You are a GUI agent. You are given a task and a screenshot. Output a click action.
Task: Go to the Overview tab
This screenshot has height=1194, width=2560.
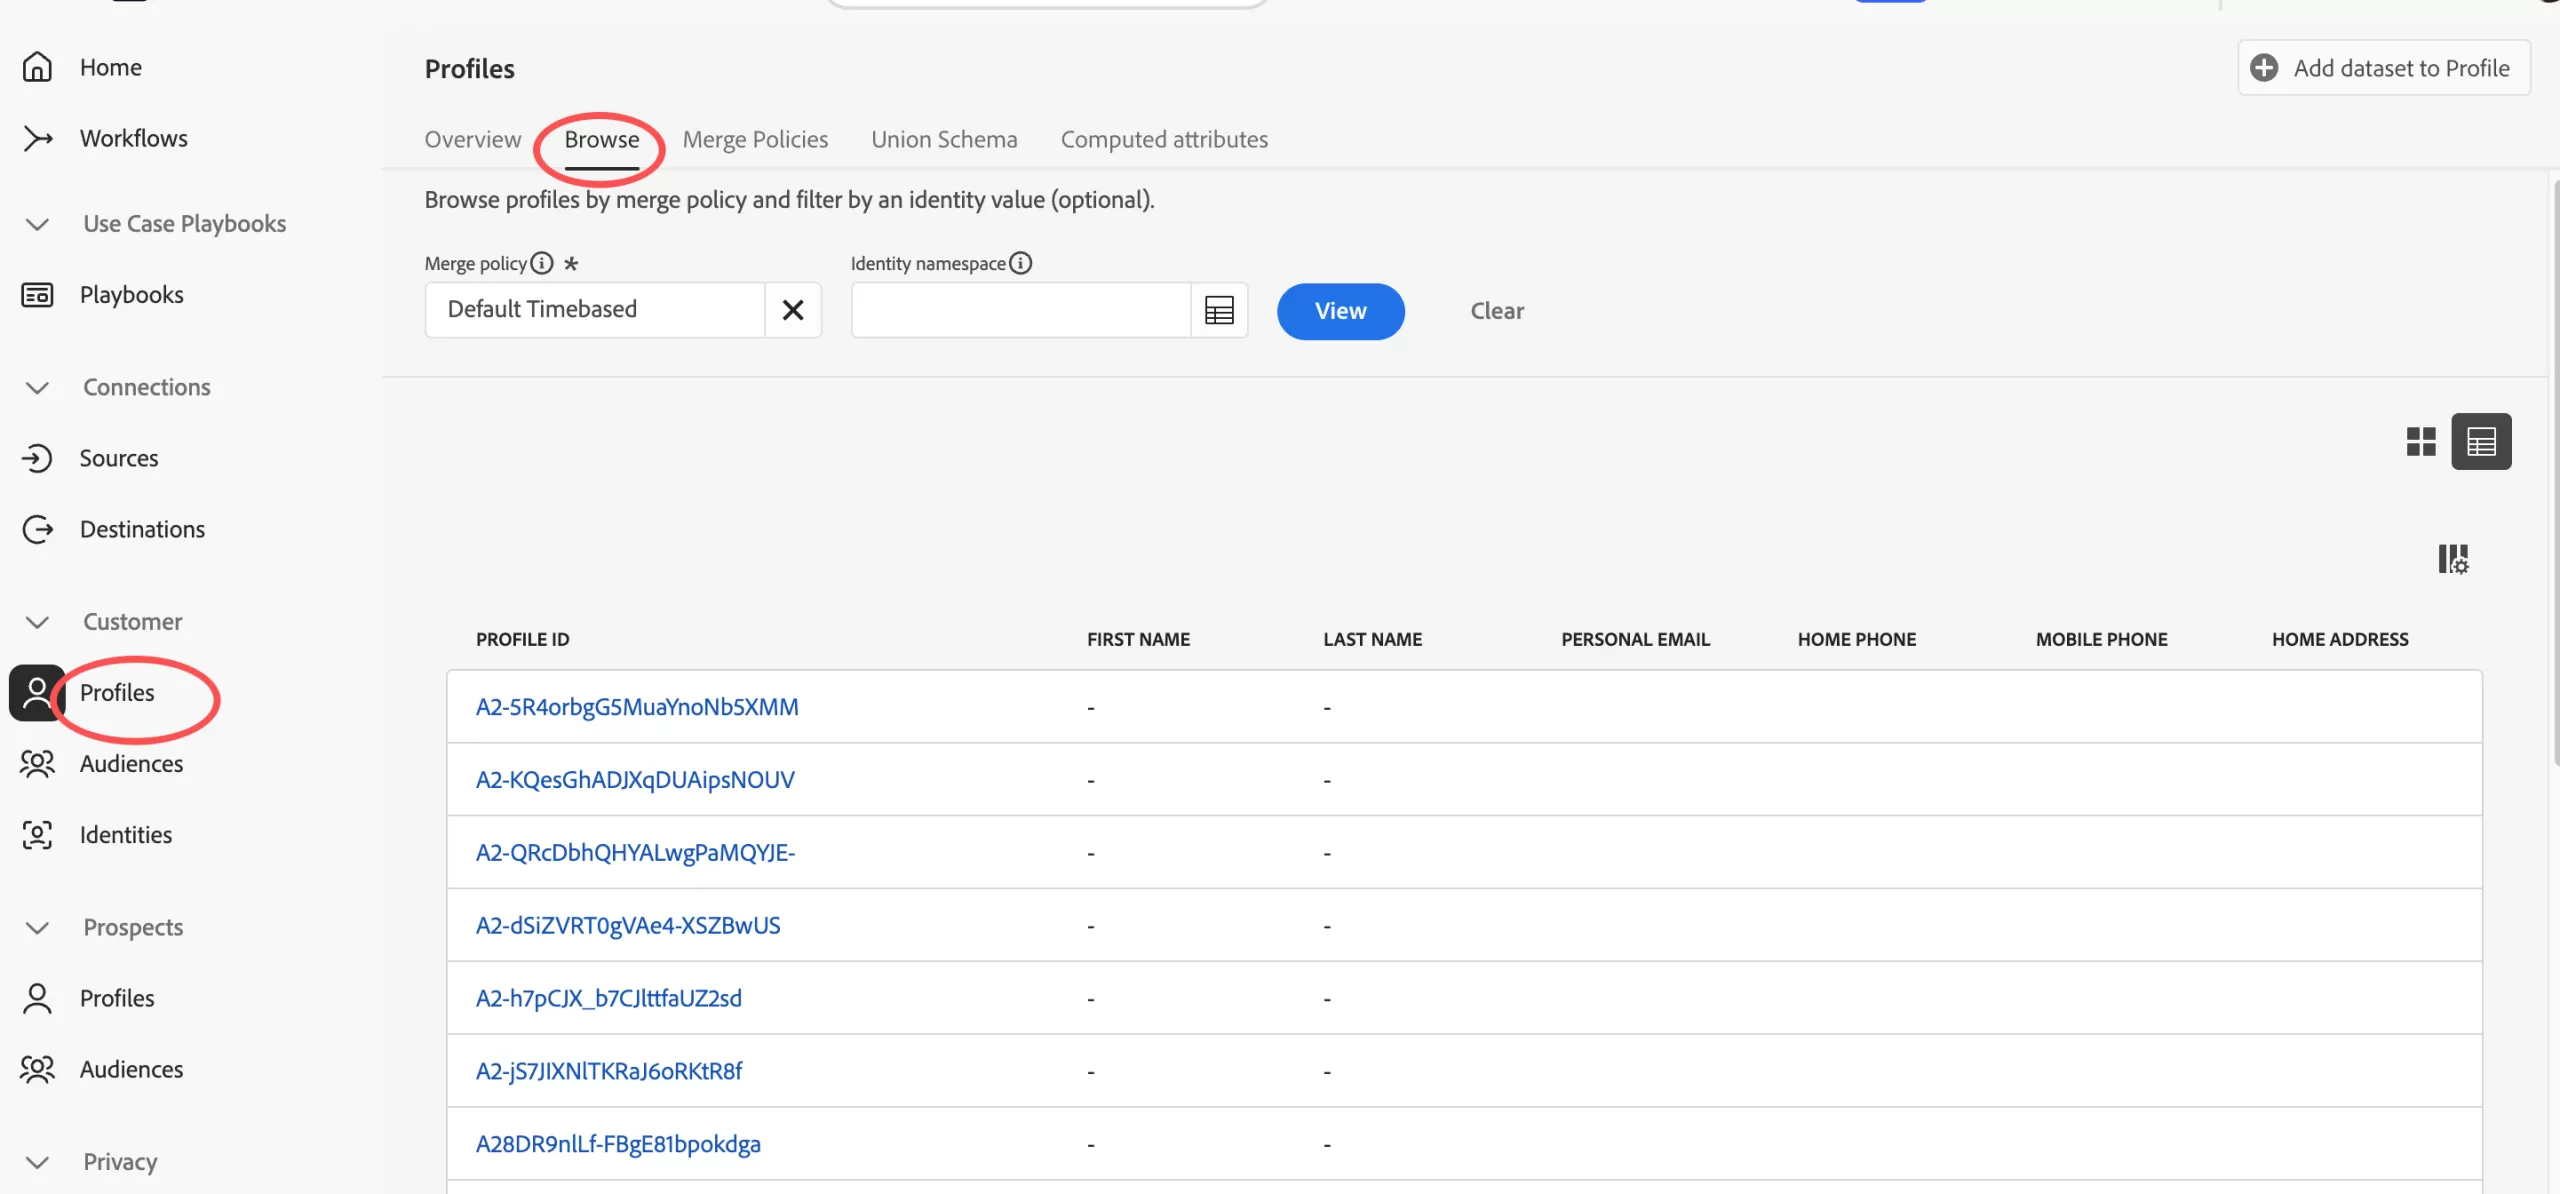(473, 139)
